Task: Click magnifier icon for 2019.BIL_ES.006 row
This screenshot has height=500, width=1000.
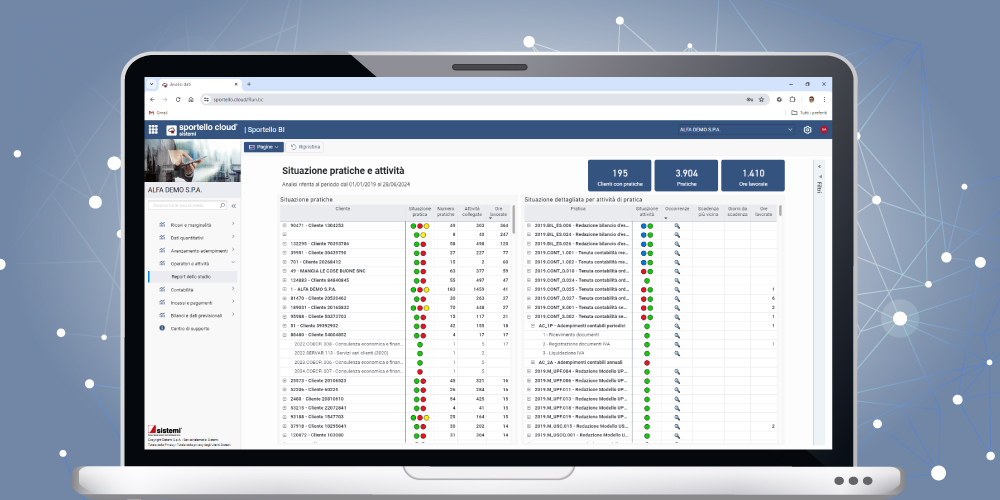Action: pos(676,227)
